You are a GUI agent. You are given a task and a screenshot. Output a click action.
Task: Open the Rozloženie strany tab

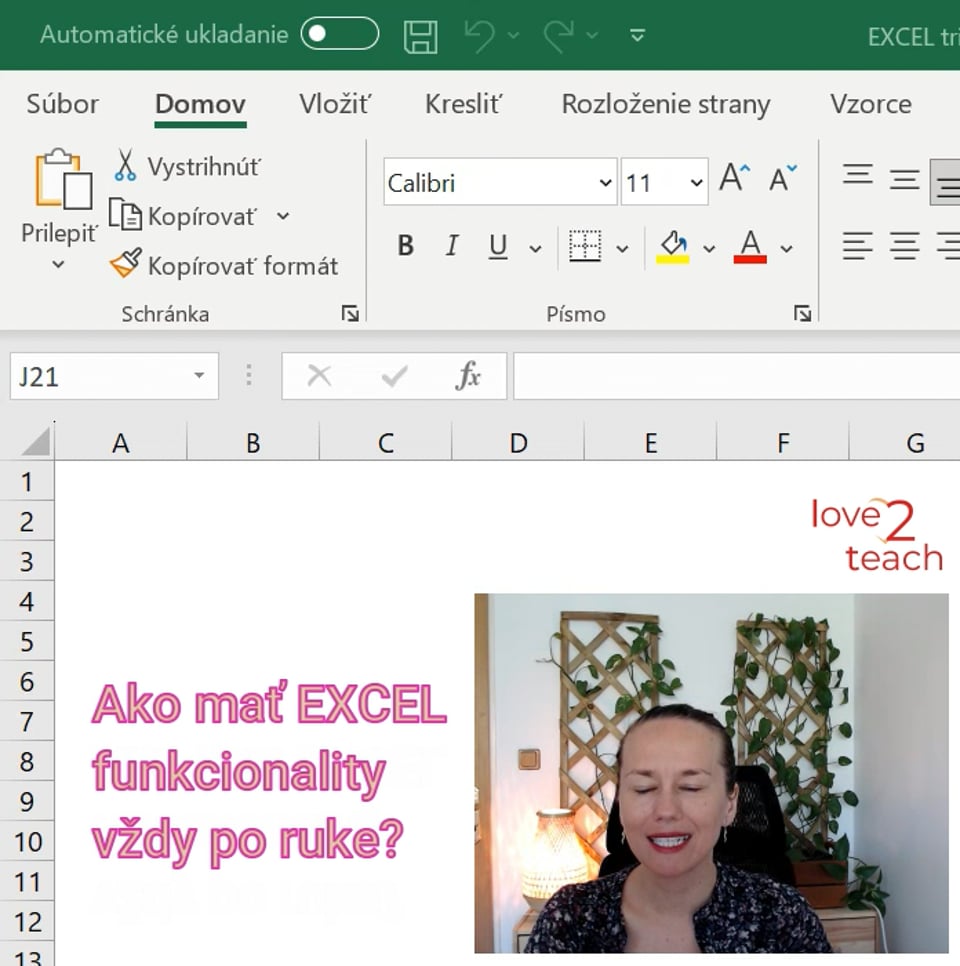click(665, 104)
